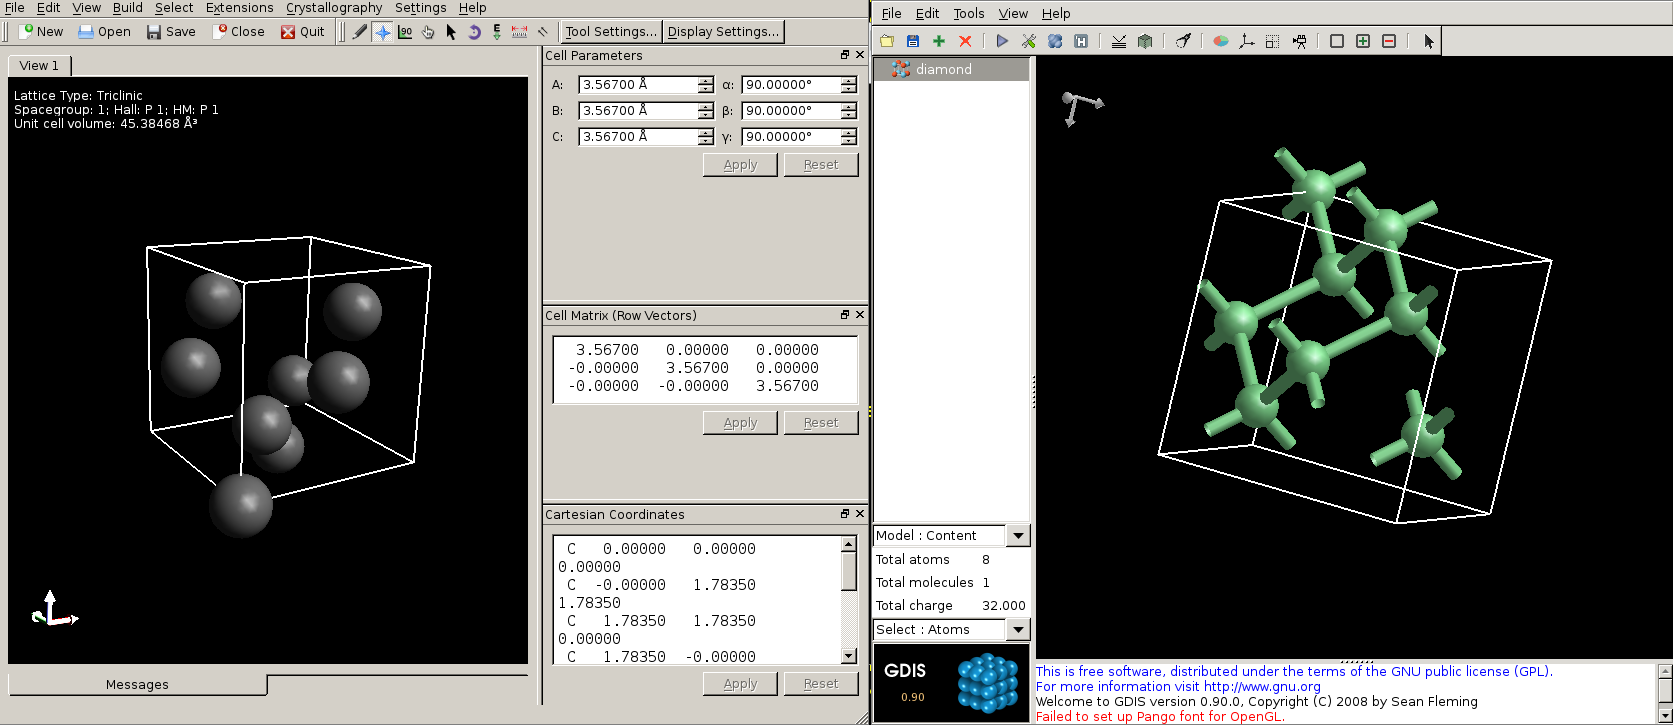Click Apply under Cartesian Coordinates
Image resolution: width=1673 pixels, height=725 pixels.
740,684
